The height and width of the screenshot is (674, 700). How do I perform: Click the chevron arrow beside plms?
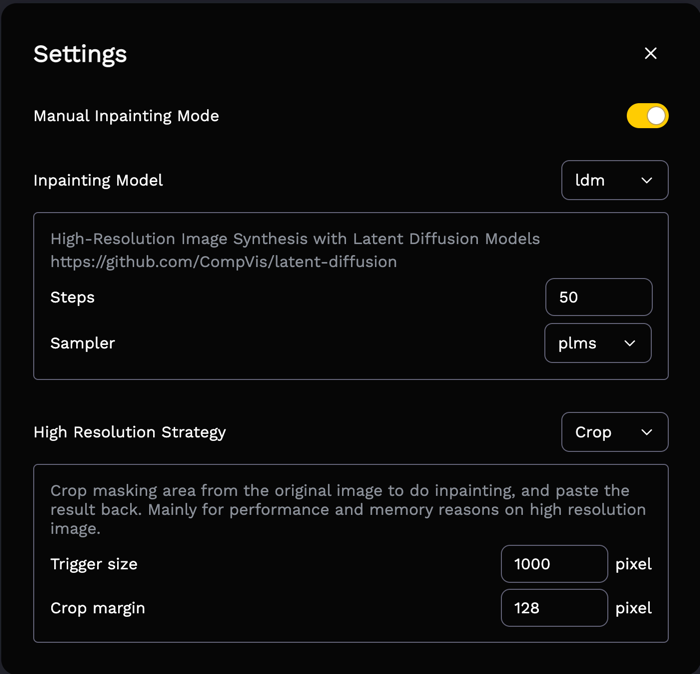[x=629, y=343]
